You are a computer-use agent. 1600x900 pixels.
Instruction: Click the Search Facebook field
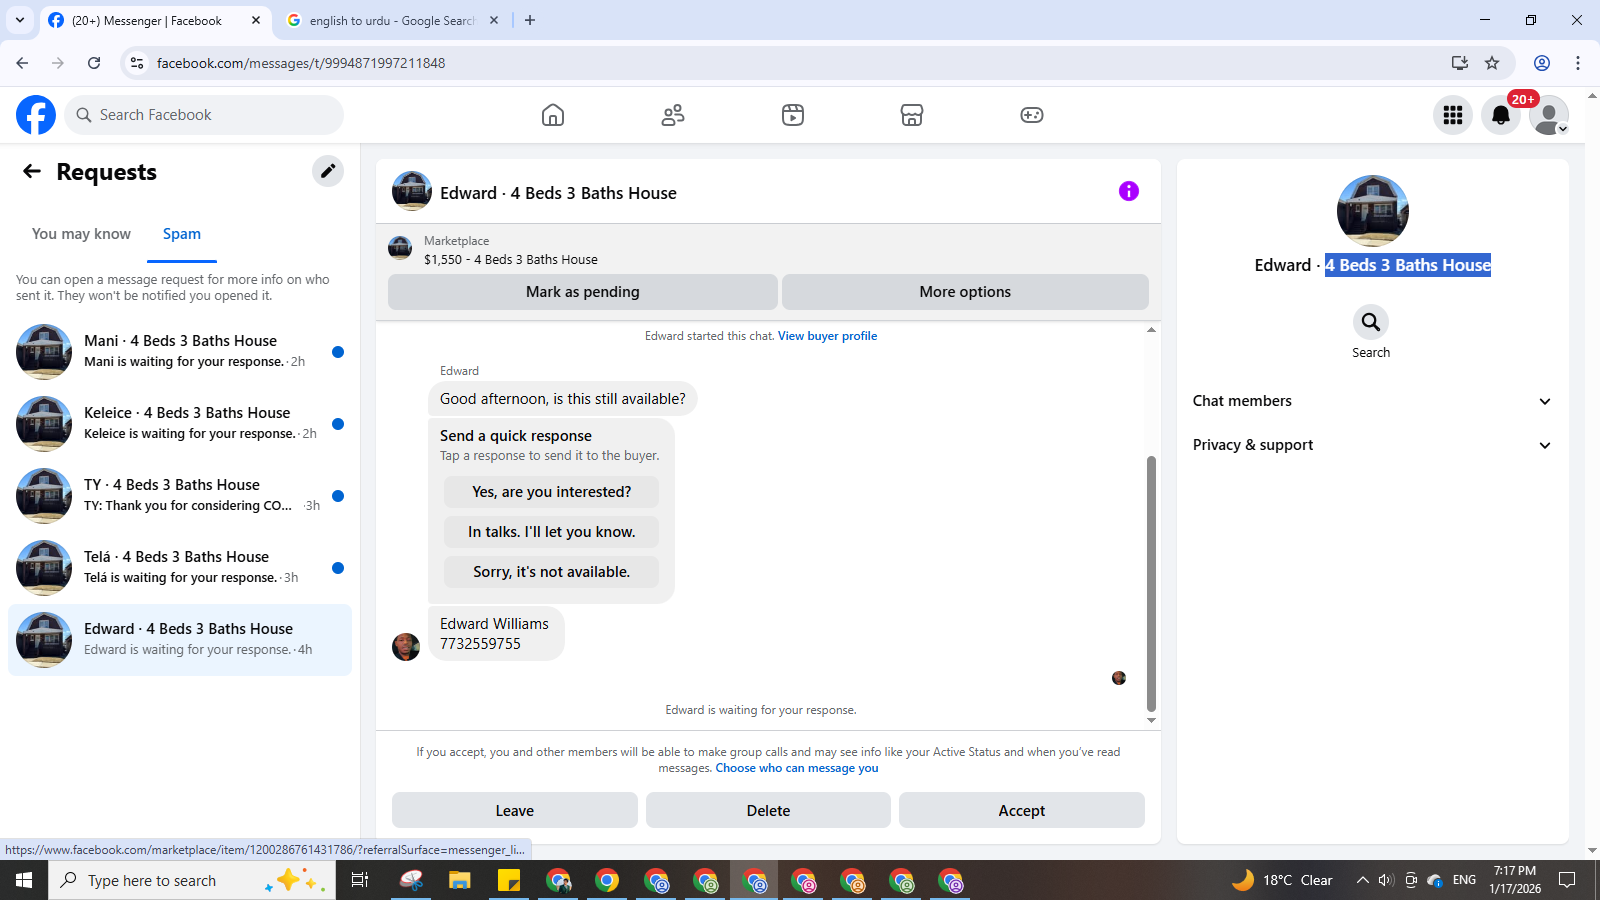tap(204, 115)
